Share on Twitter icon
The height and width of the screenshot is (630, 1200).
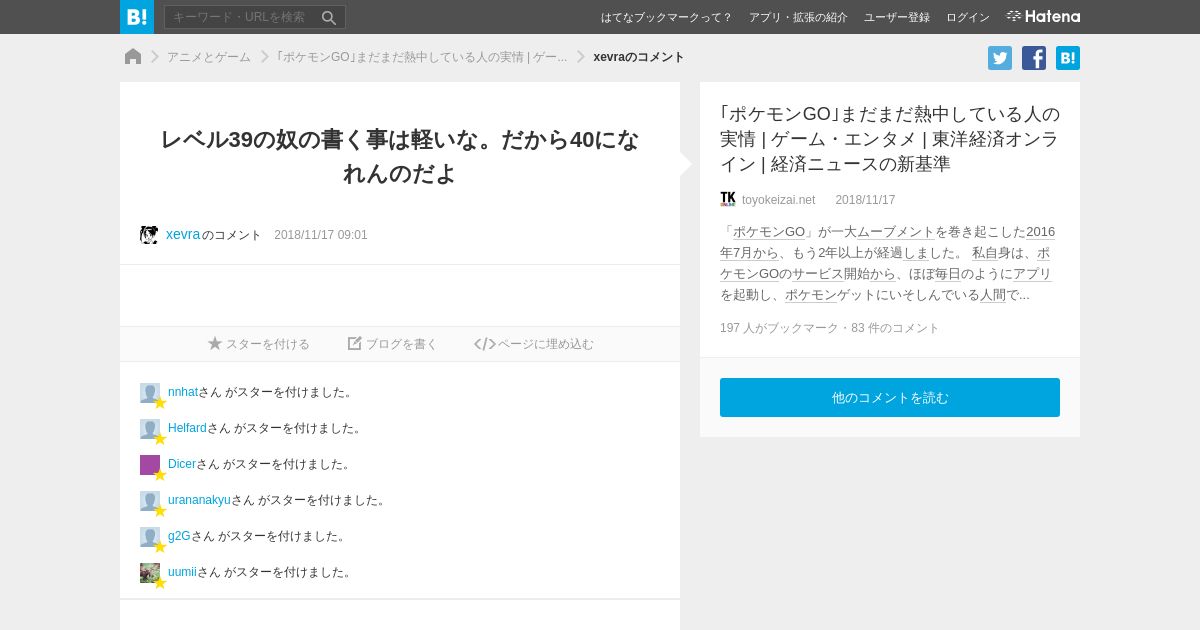(x=1000, y=58)
